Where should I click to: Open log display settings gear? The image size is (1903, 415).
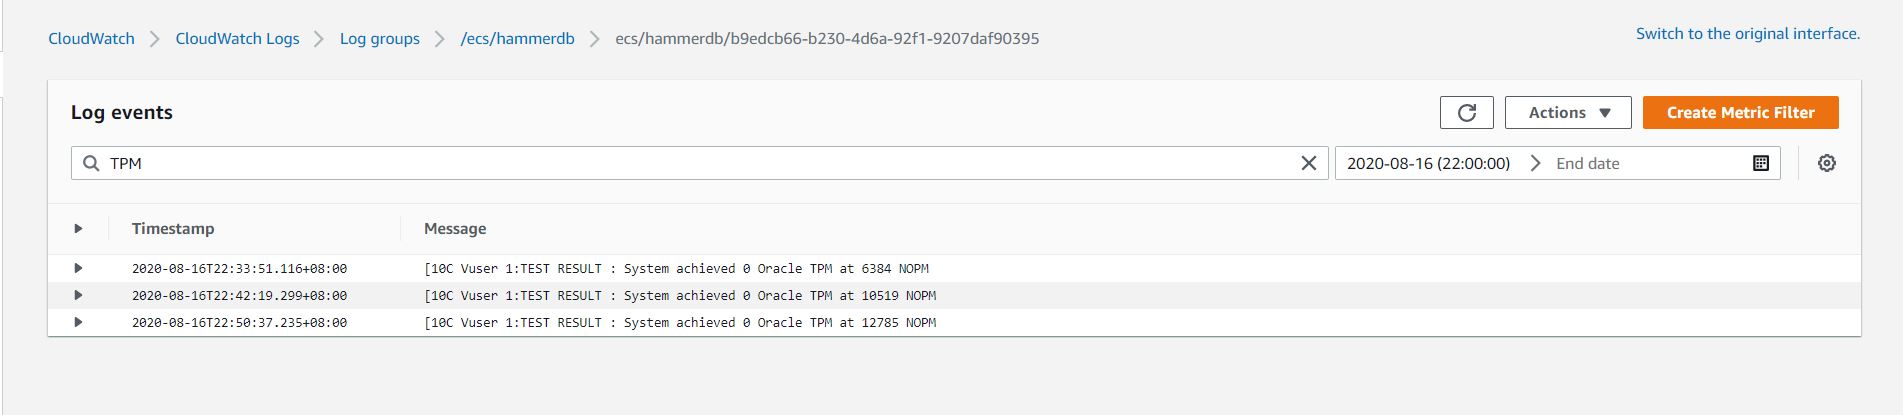point(1826,163)
